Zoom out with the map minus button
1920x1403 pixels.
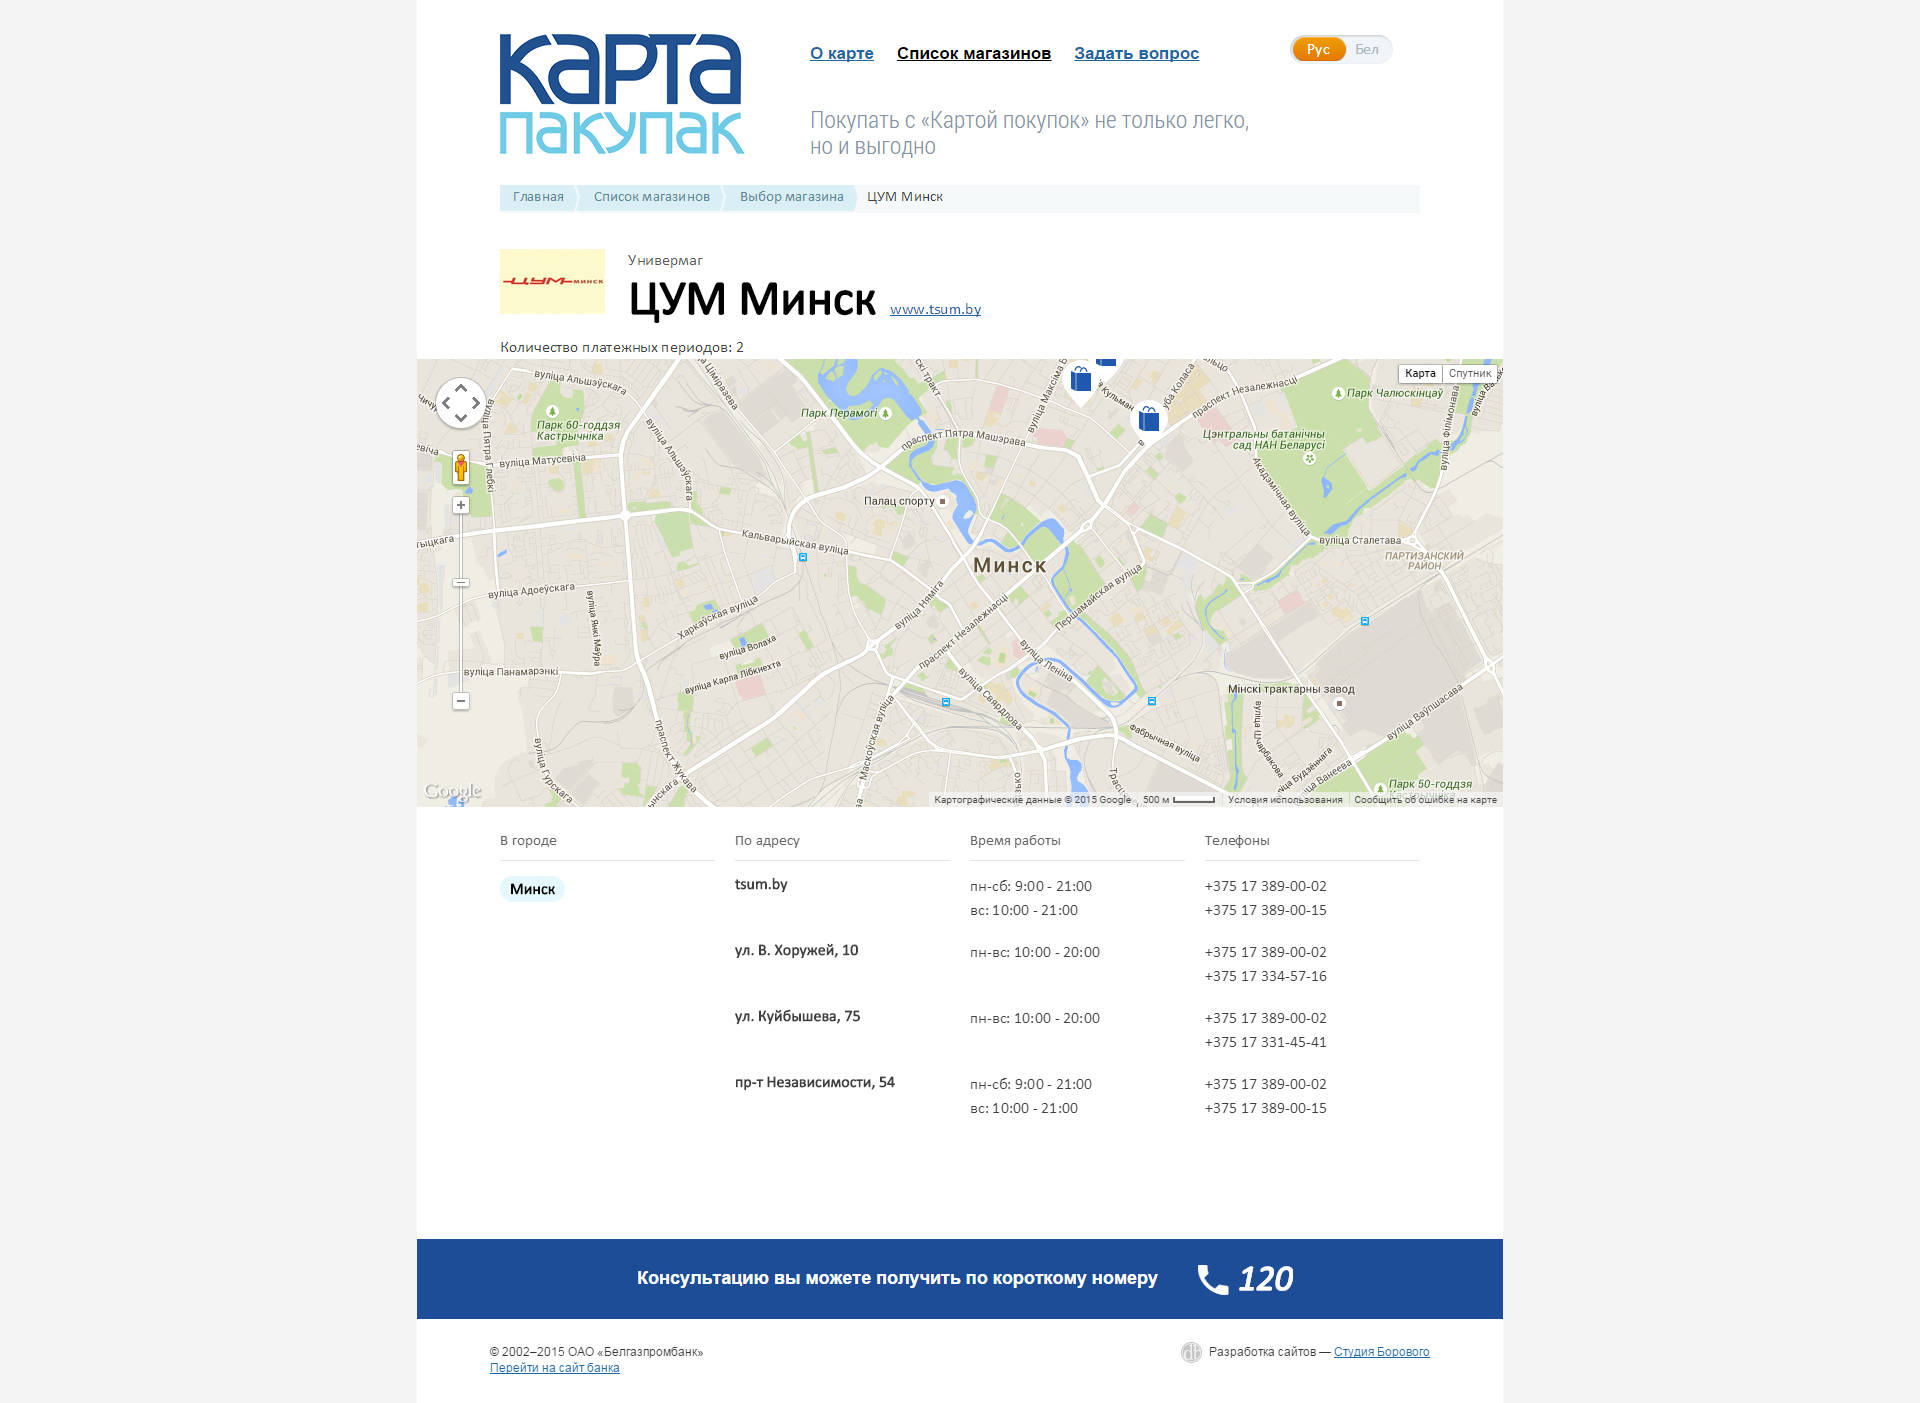click(461, 701)
